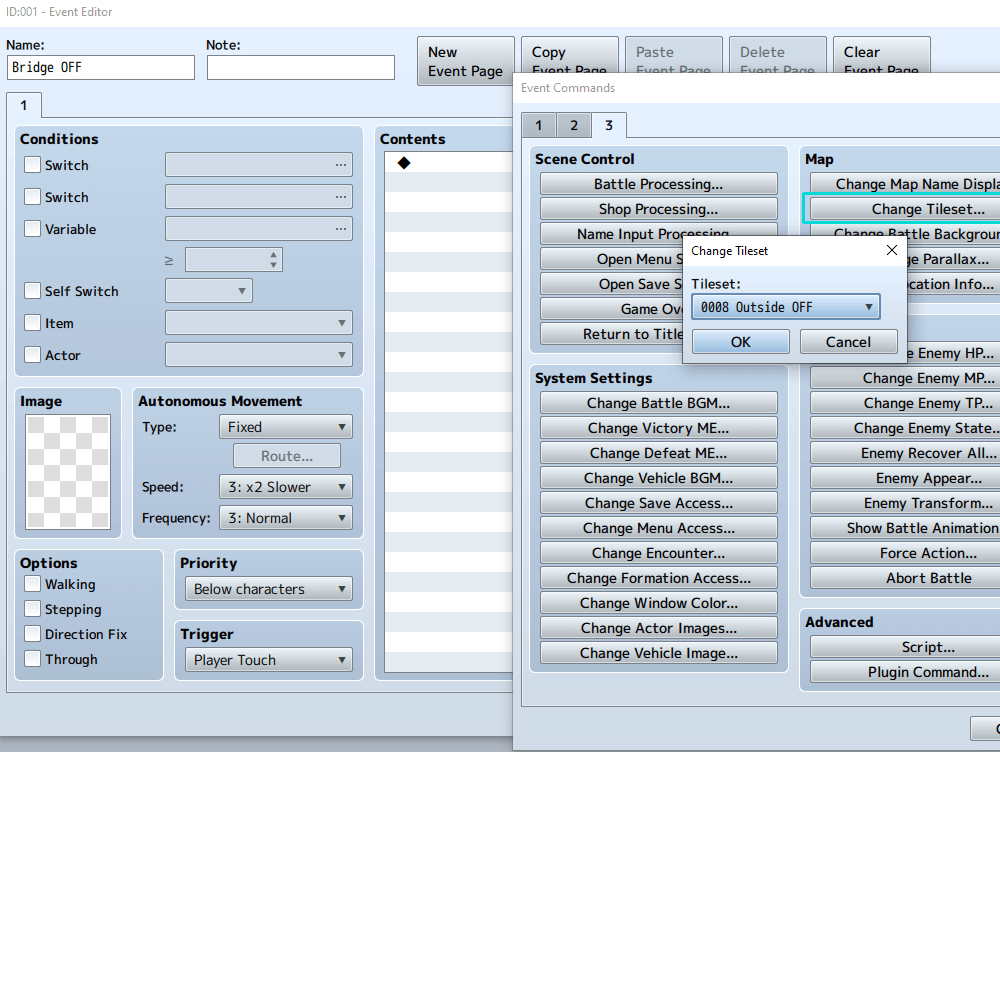Click the Change Battle BGM command
The image size is (1000, 1000).
tap(658, 402)
